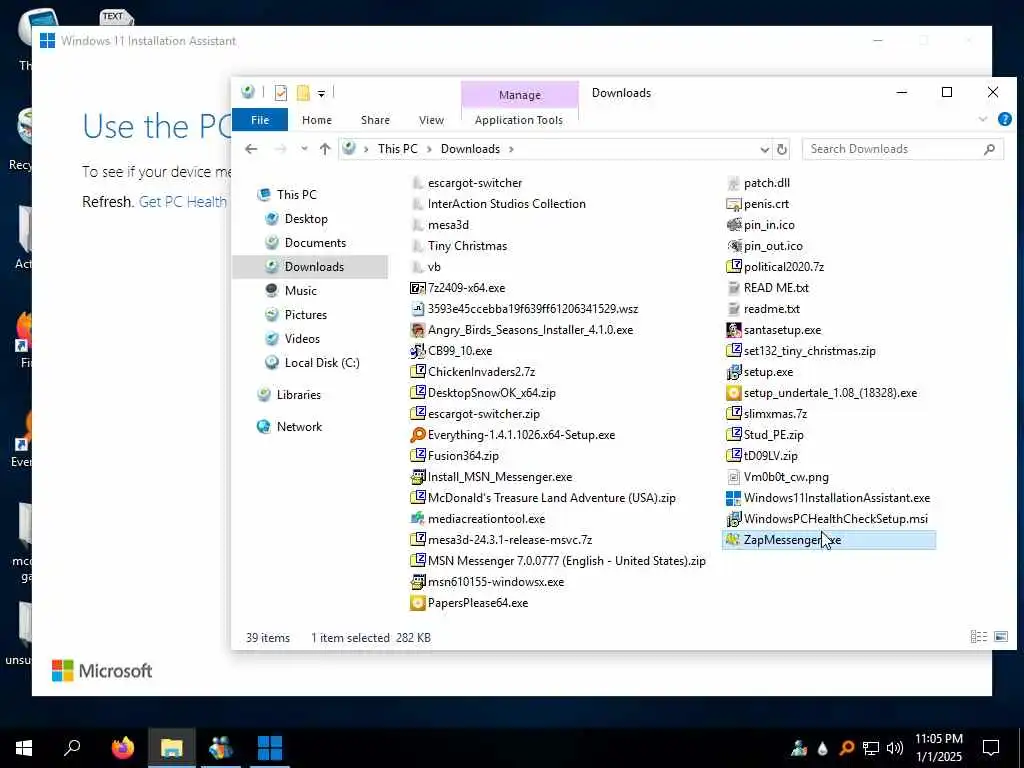Open Music in the navigation pane
The height and width of the screenshot is (768, 1024).
tap(300, 291)
